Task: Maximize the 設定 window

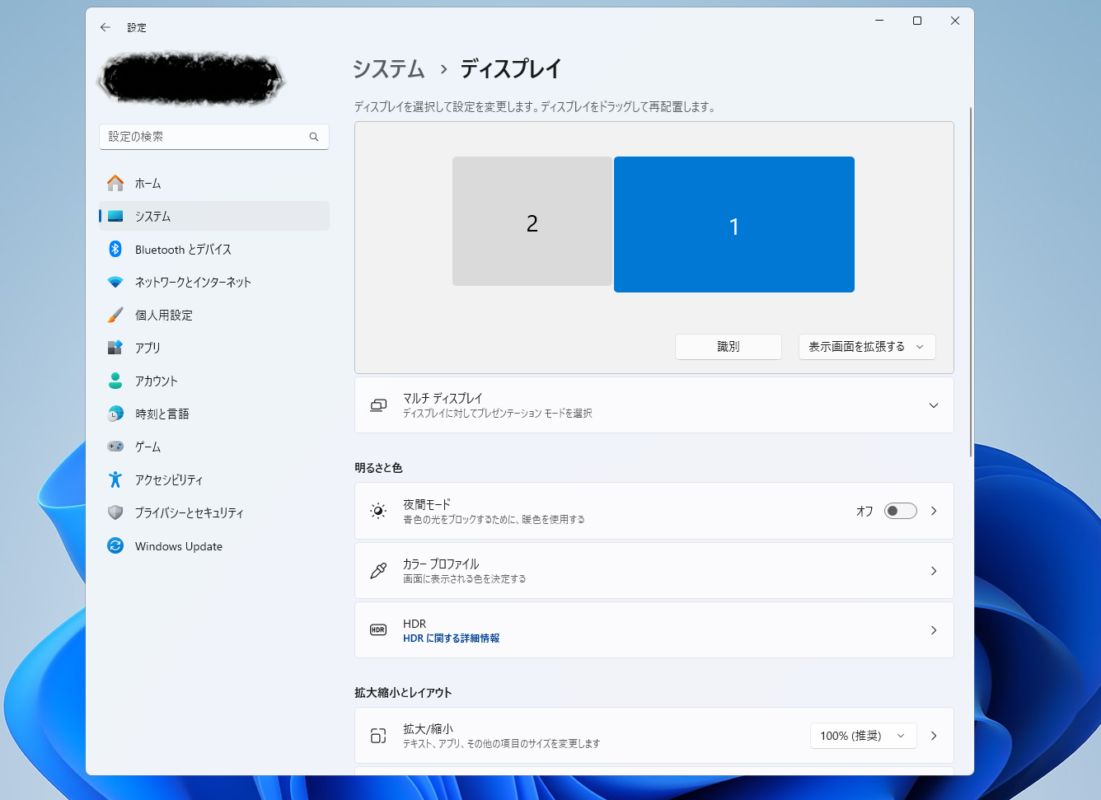Action: pos(917,21)
